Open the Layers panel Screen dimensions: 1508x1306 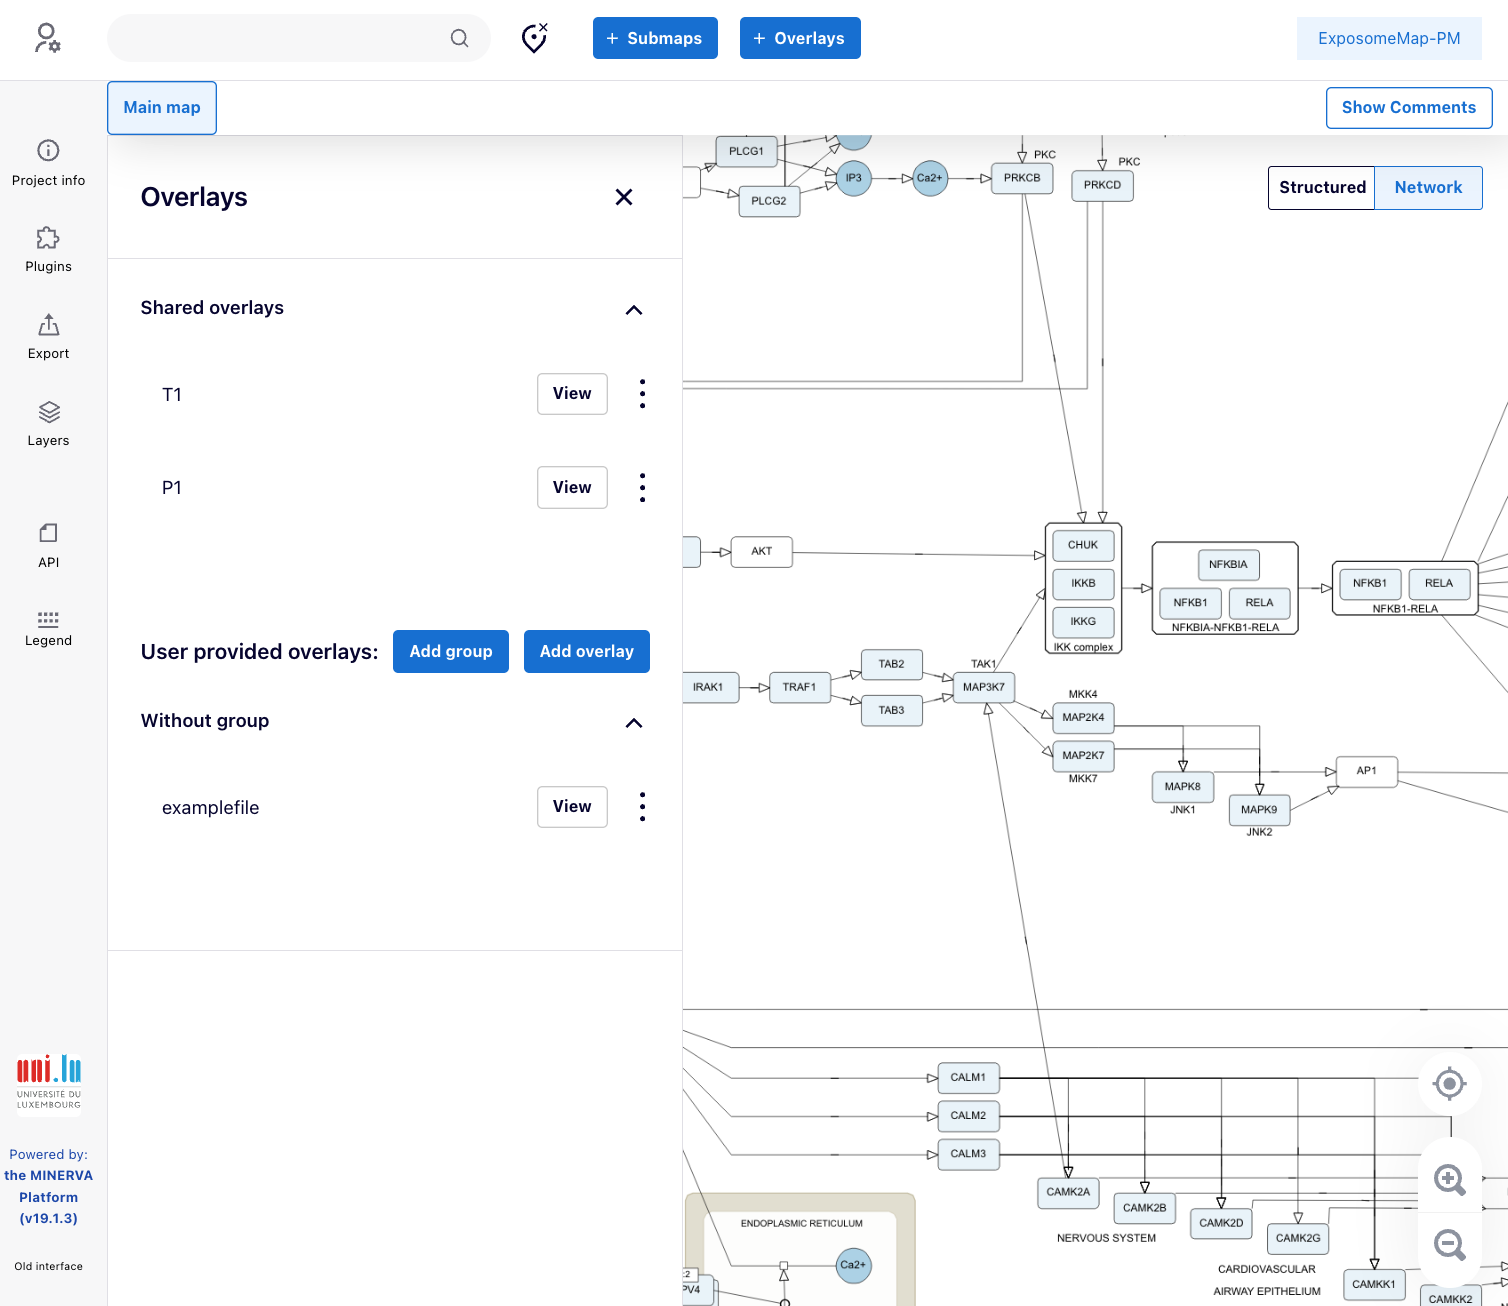(x=48, y=424)
